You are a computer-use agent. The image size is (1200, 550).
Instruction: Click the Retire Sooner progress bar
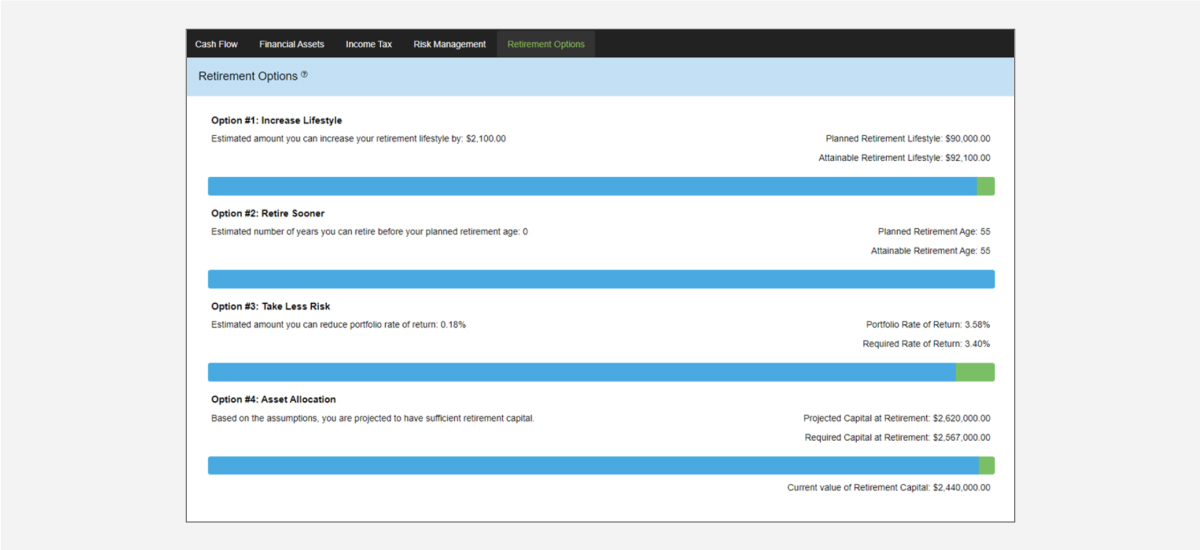(x=601, y=279)
